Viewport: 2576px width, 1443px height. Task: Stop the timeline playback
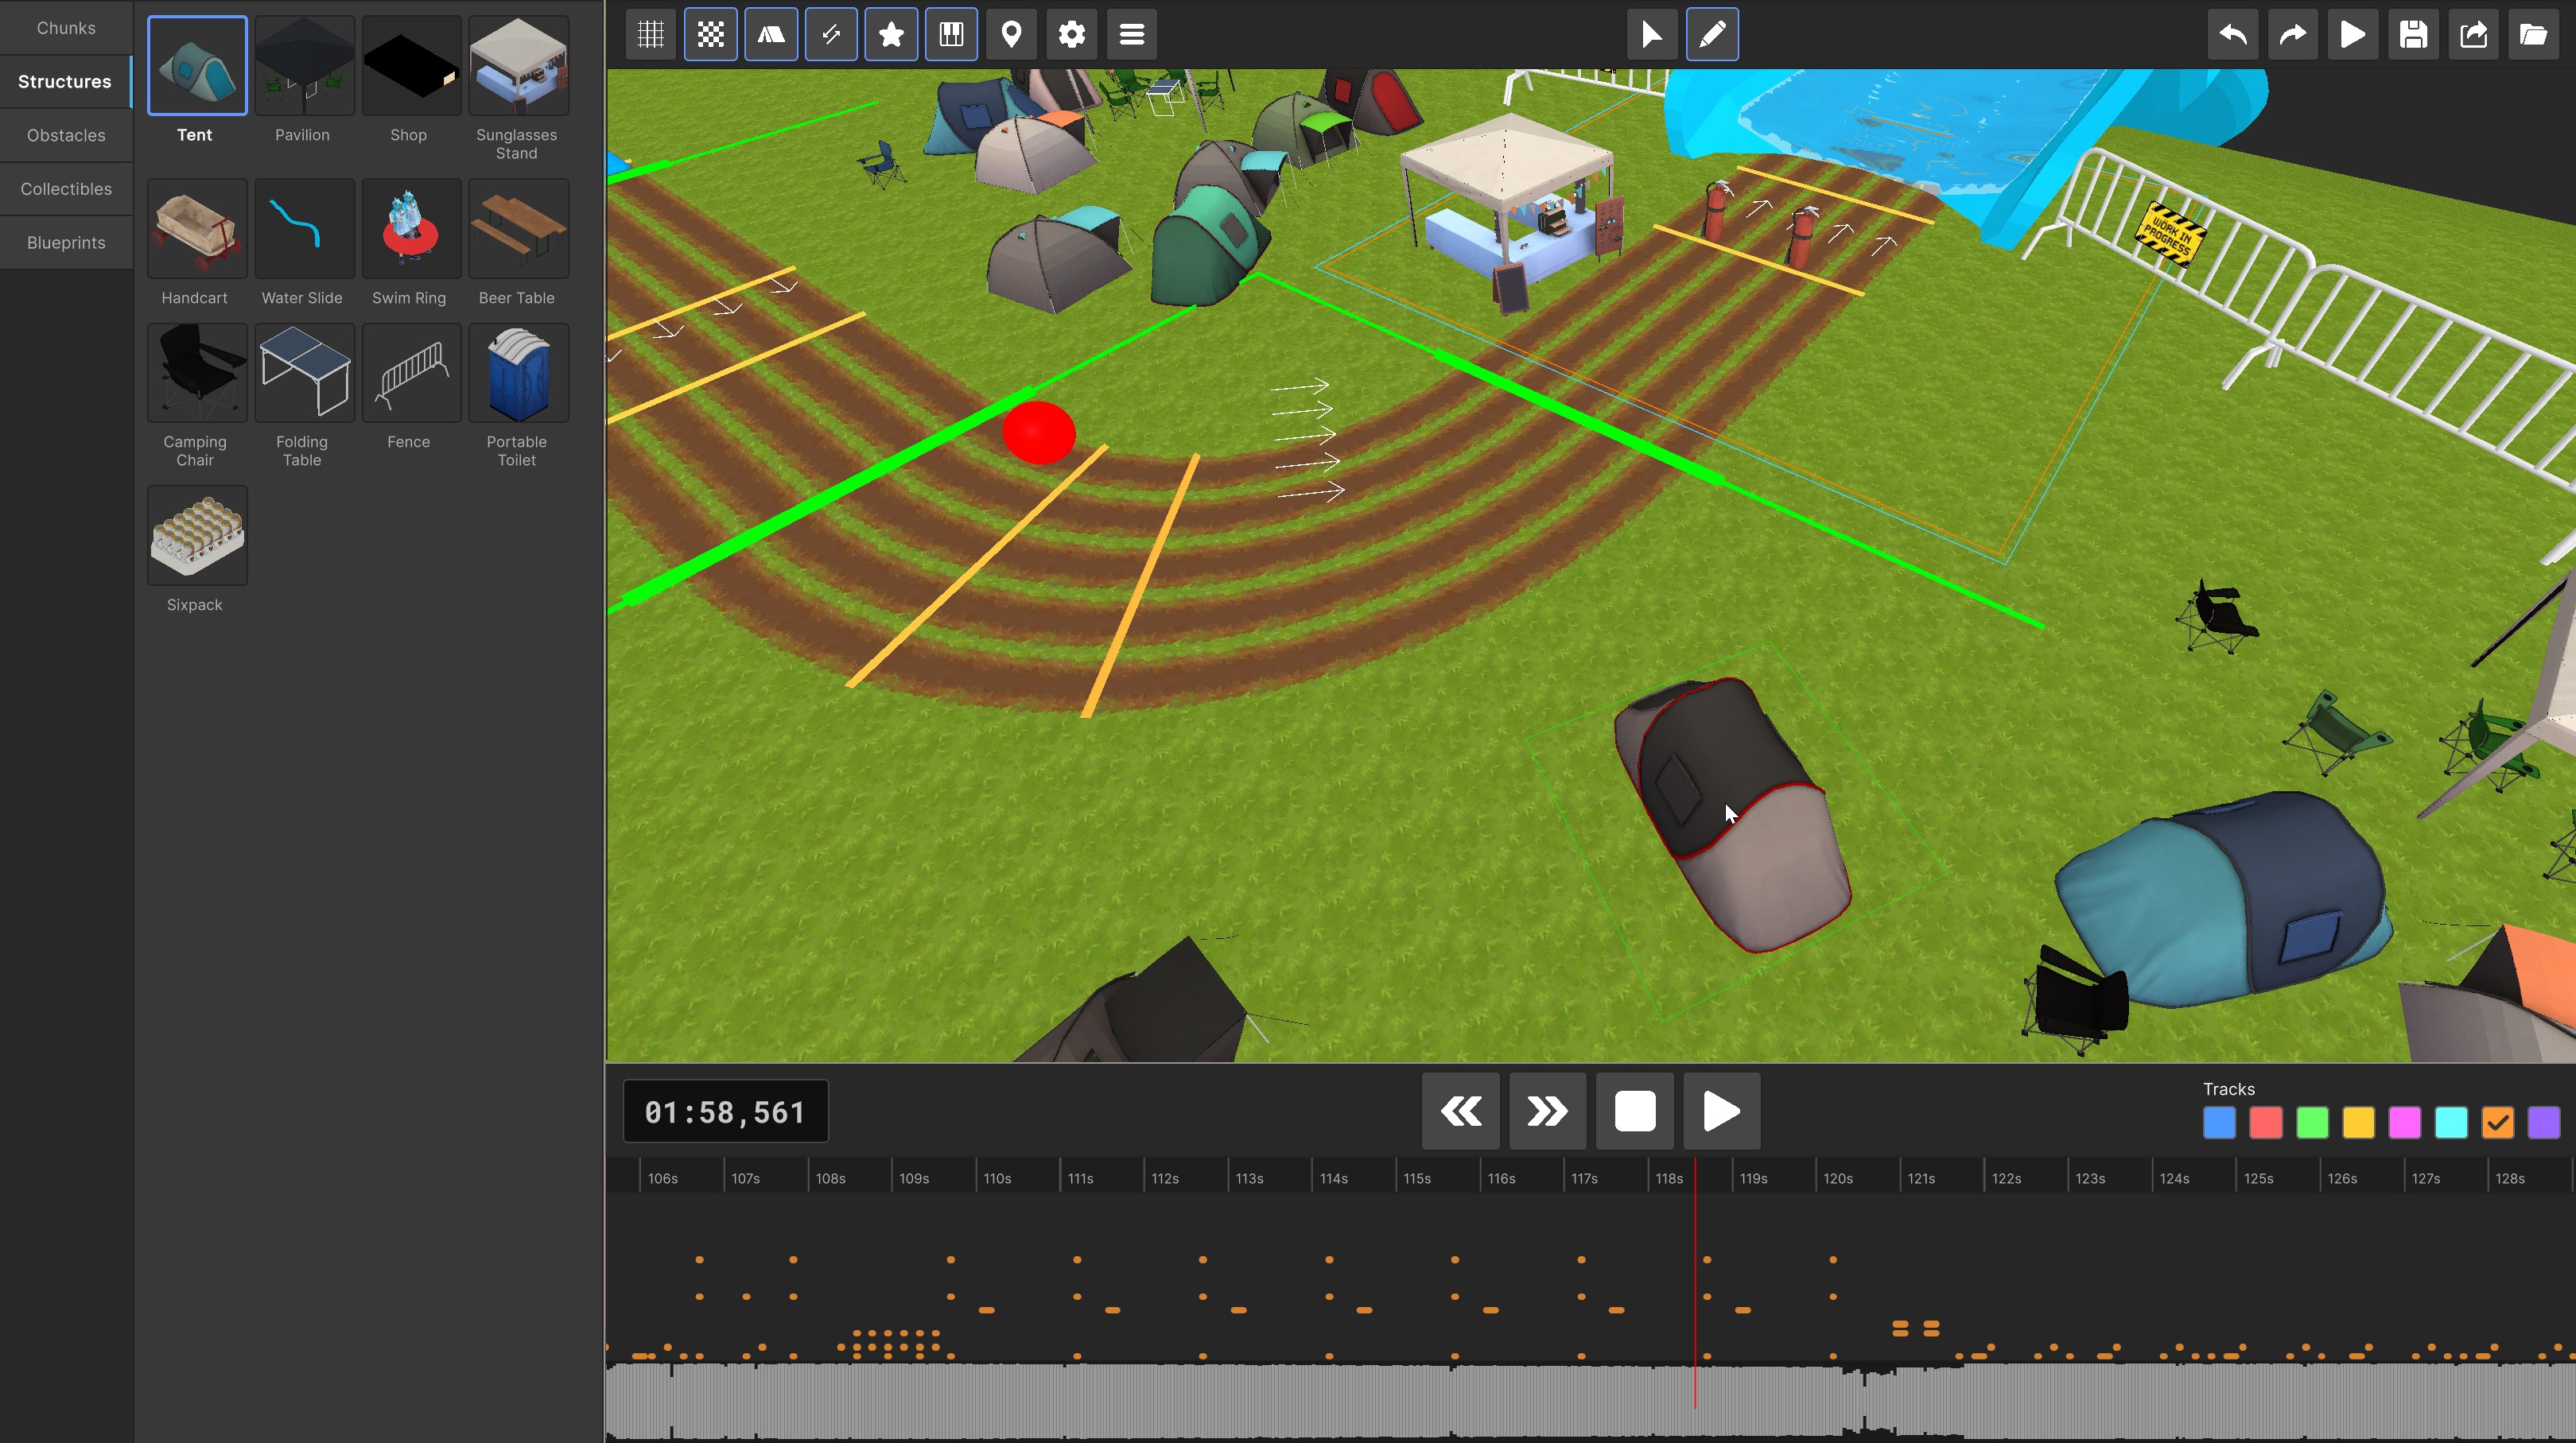pos(1635,1111)
